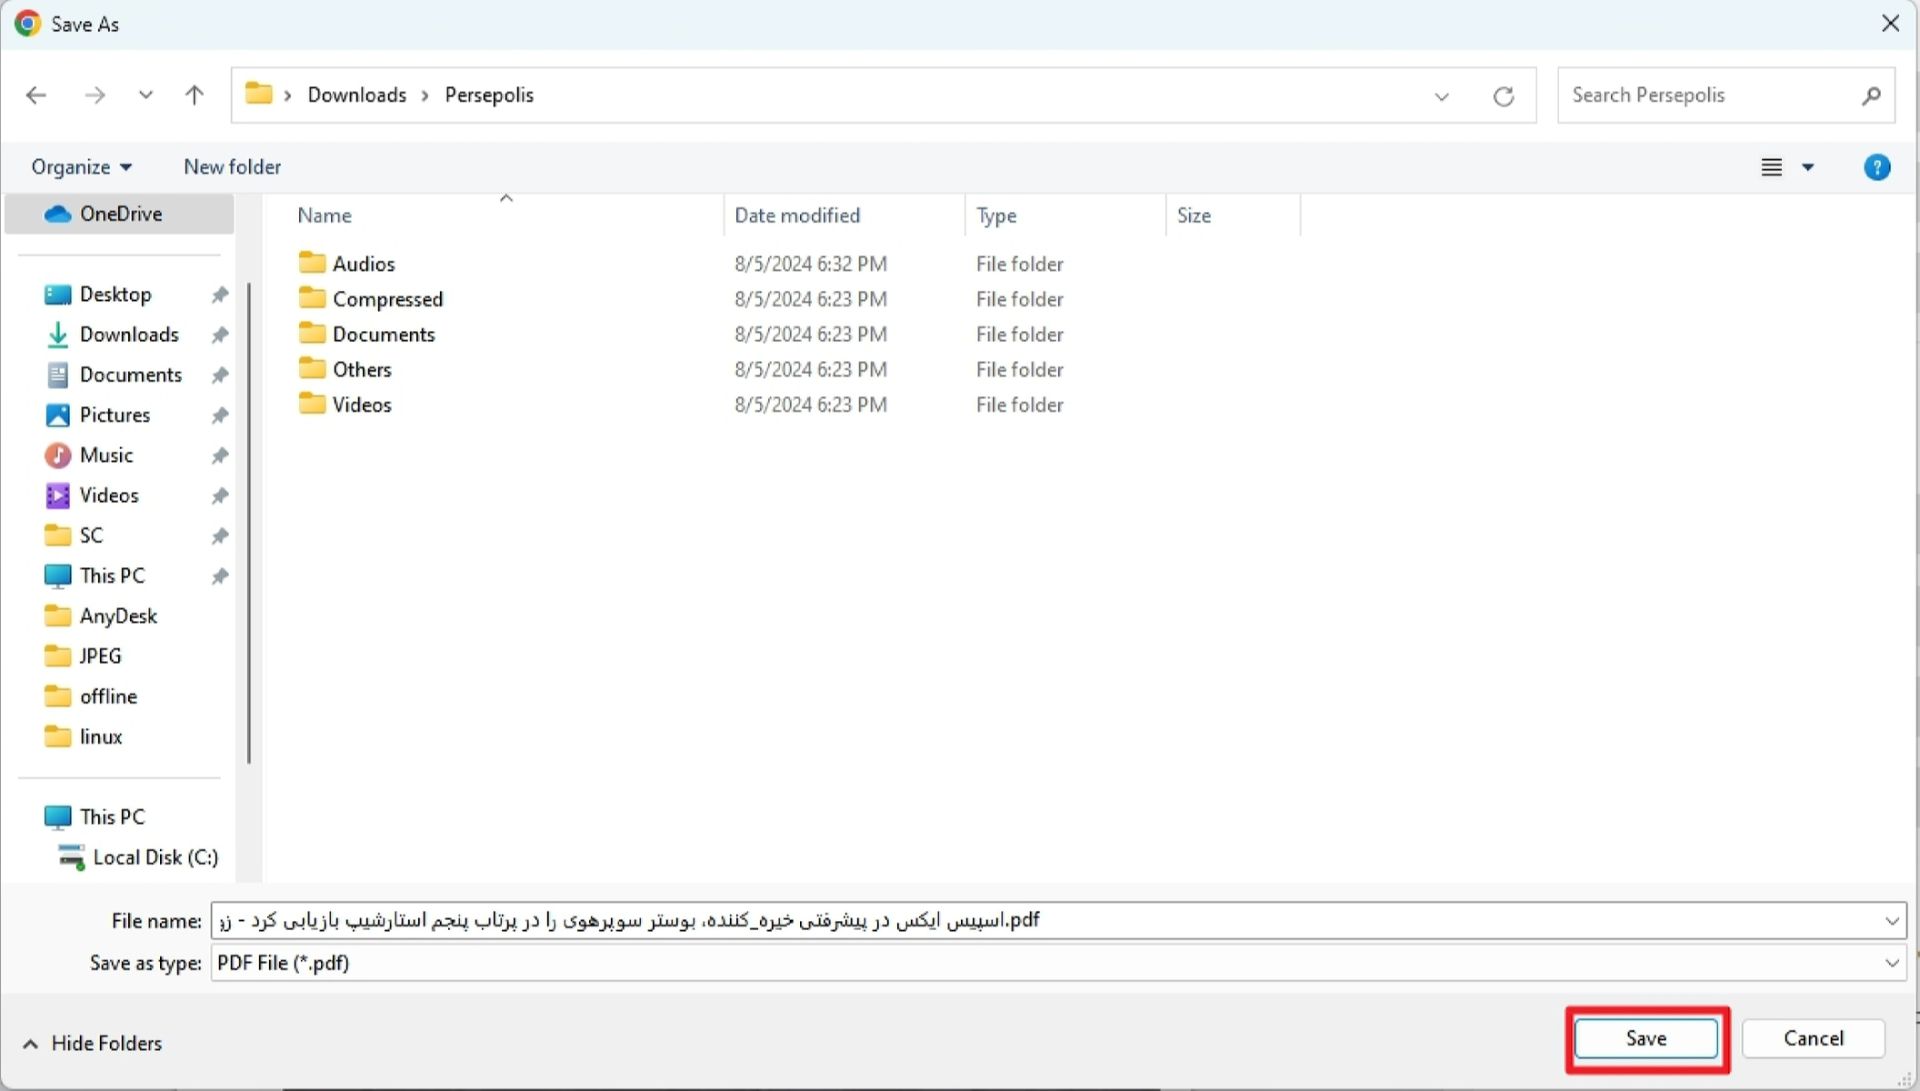The image size is (1920, 1091).
Task: Expand the File name dropdown arrow
Action: [x=1891, y=921]
